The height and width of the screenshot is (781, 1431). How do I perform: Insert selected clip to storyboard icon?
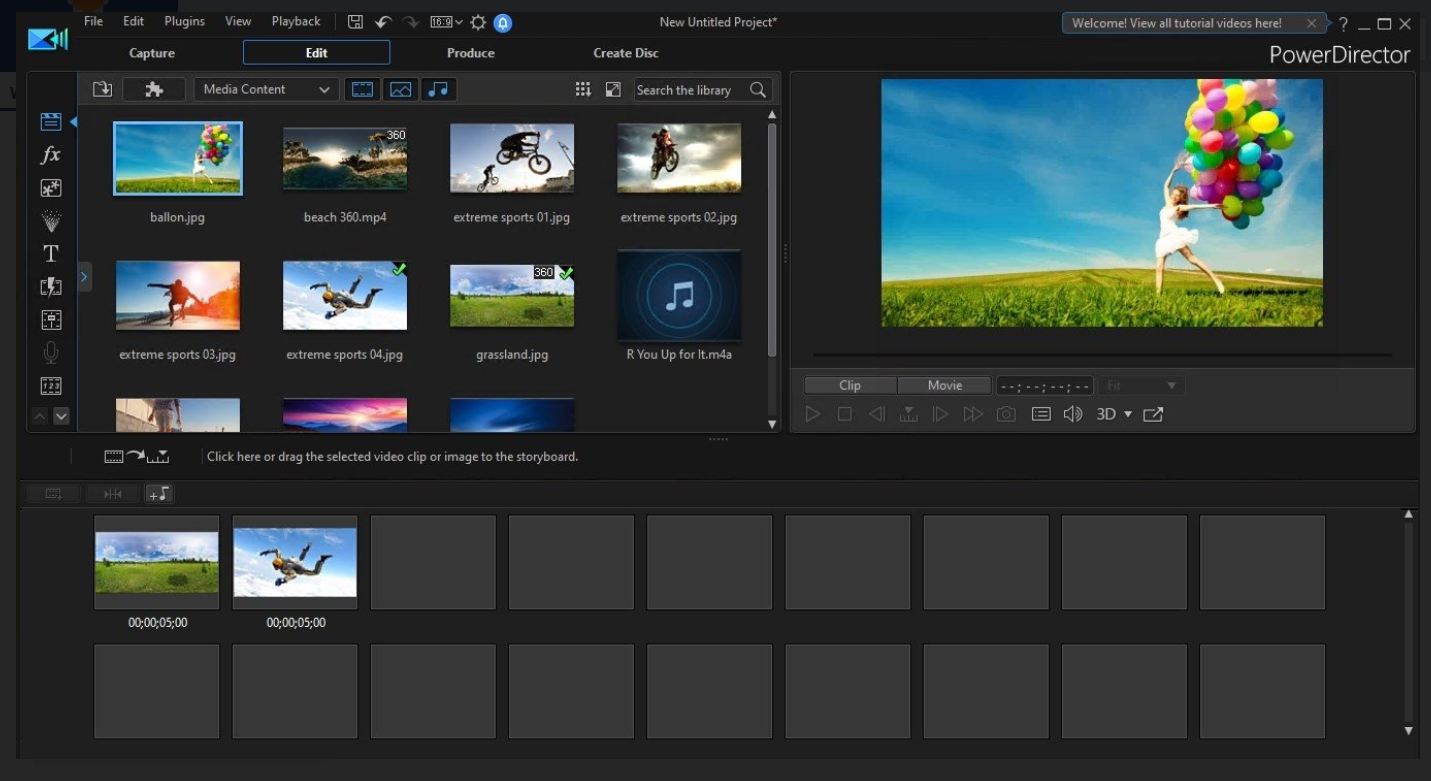(137, 456)
